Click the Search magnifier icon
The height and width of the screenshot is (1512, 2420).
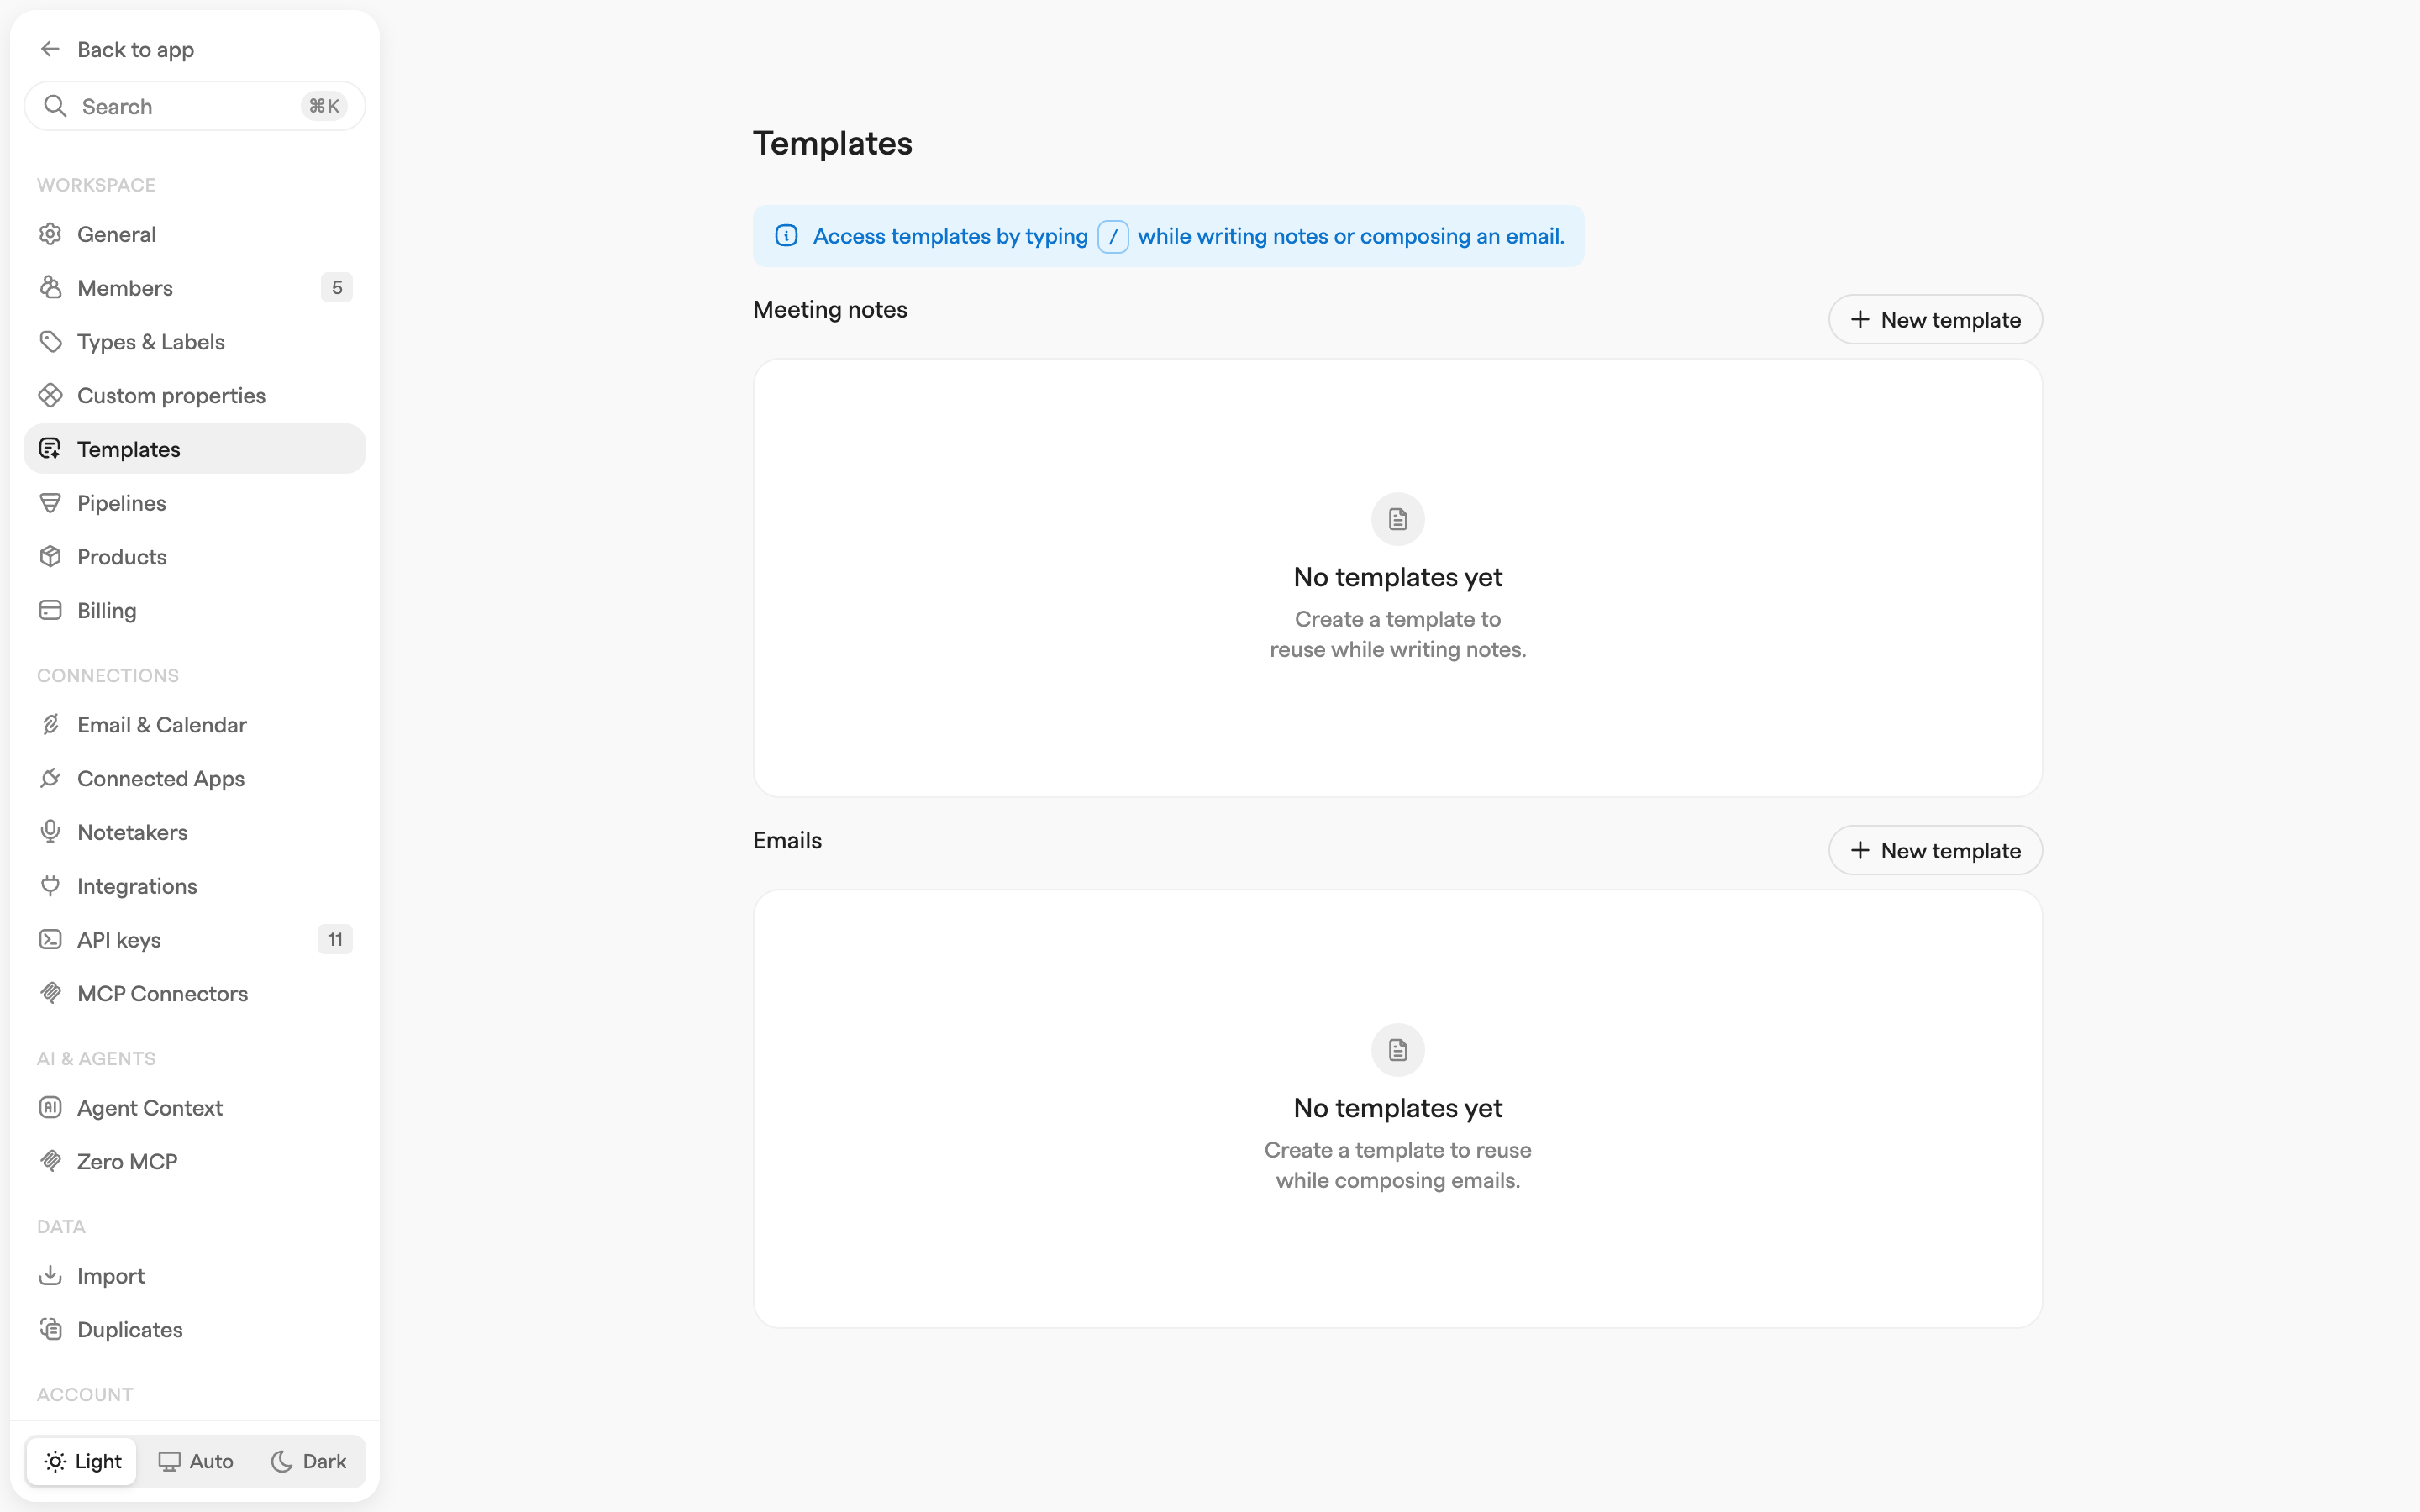tap(55, 106)
